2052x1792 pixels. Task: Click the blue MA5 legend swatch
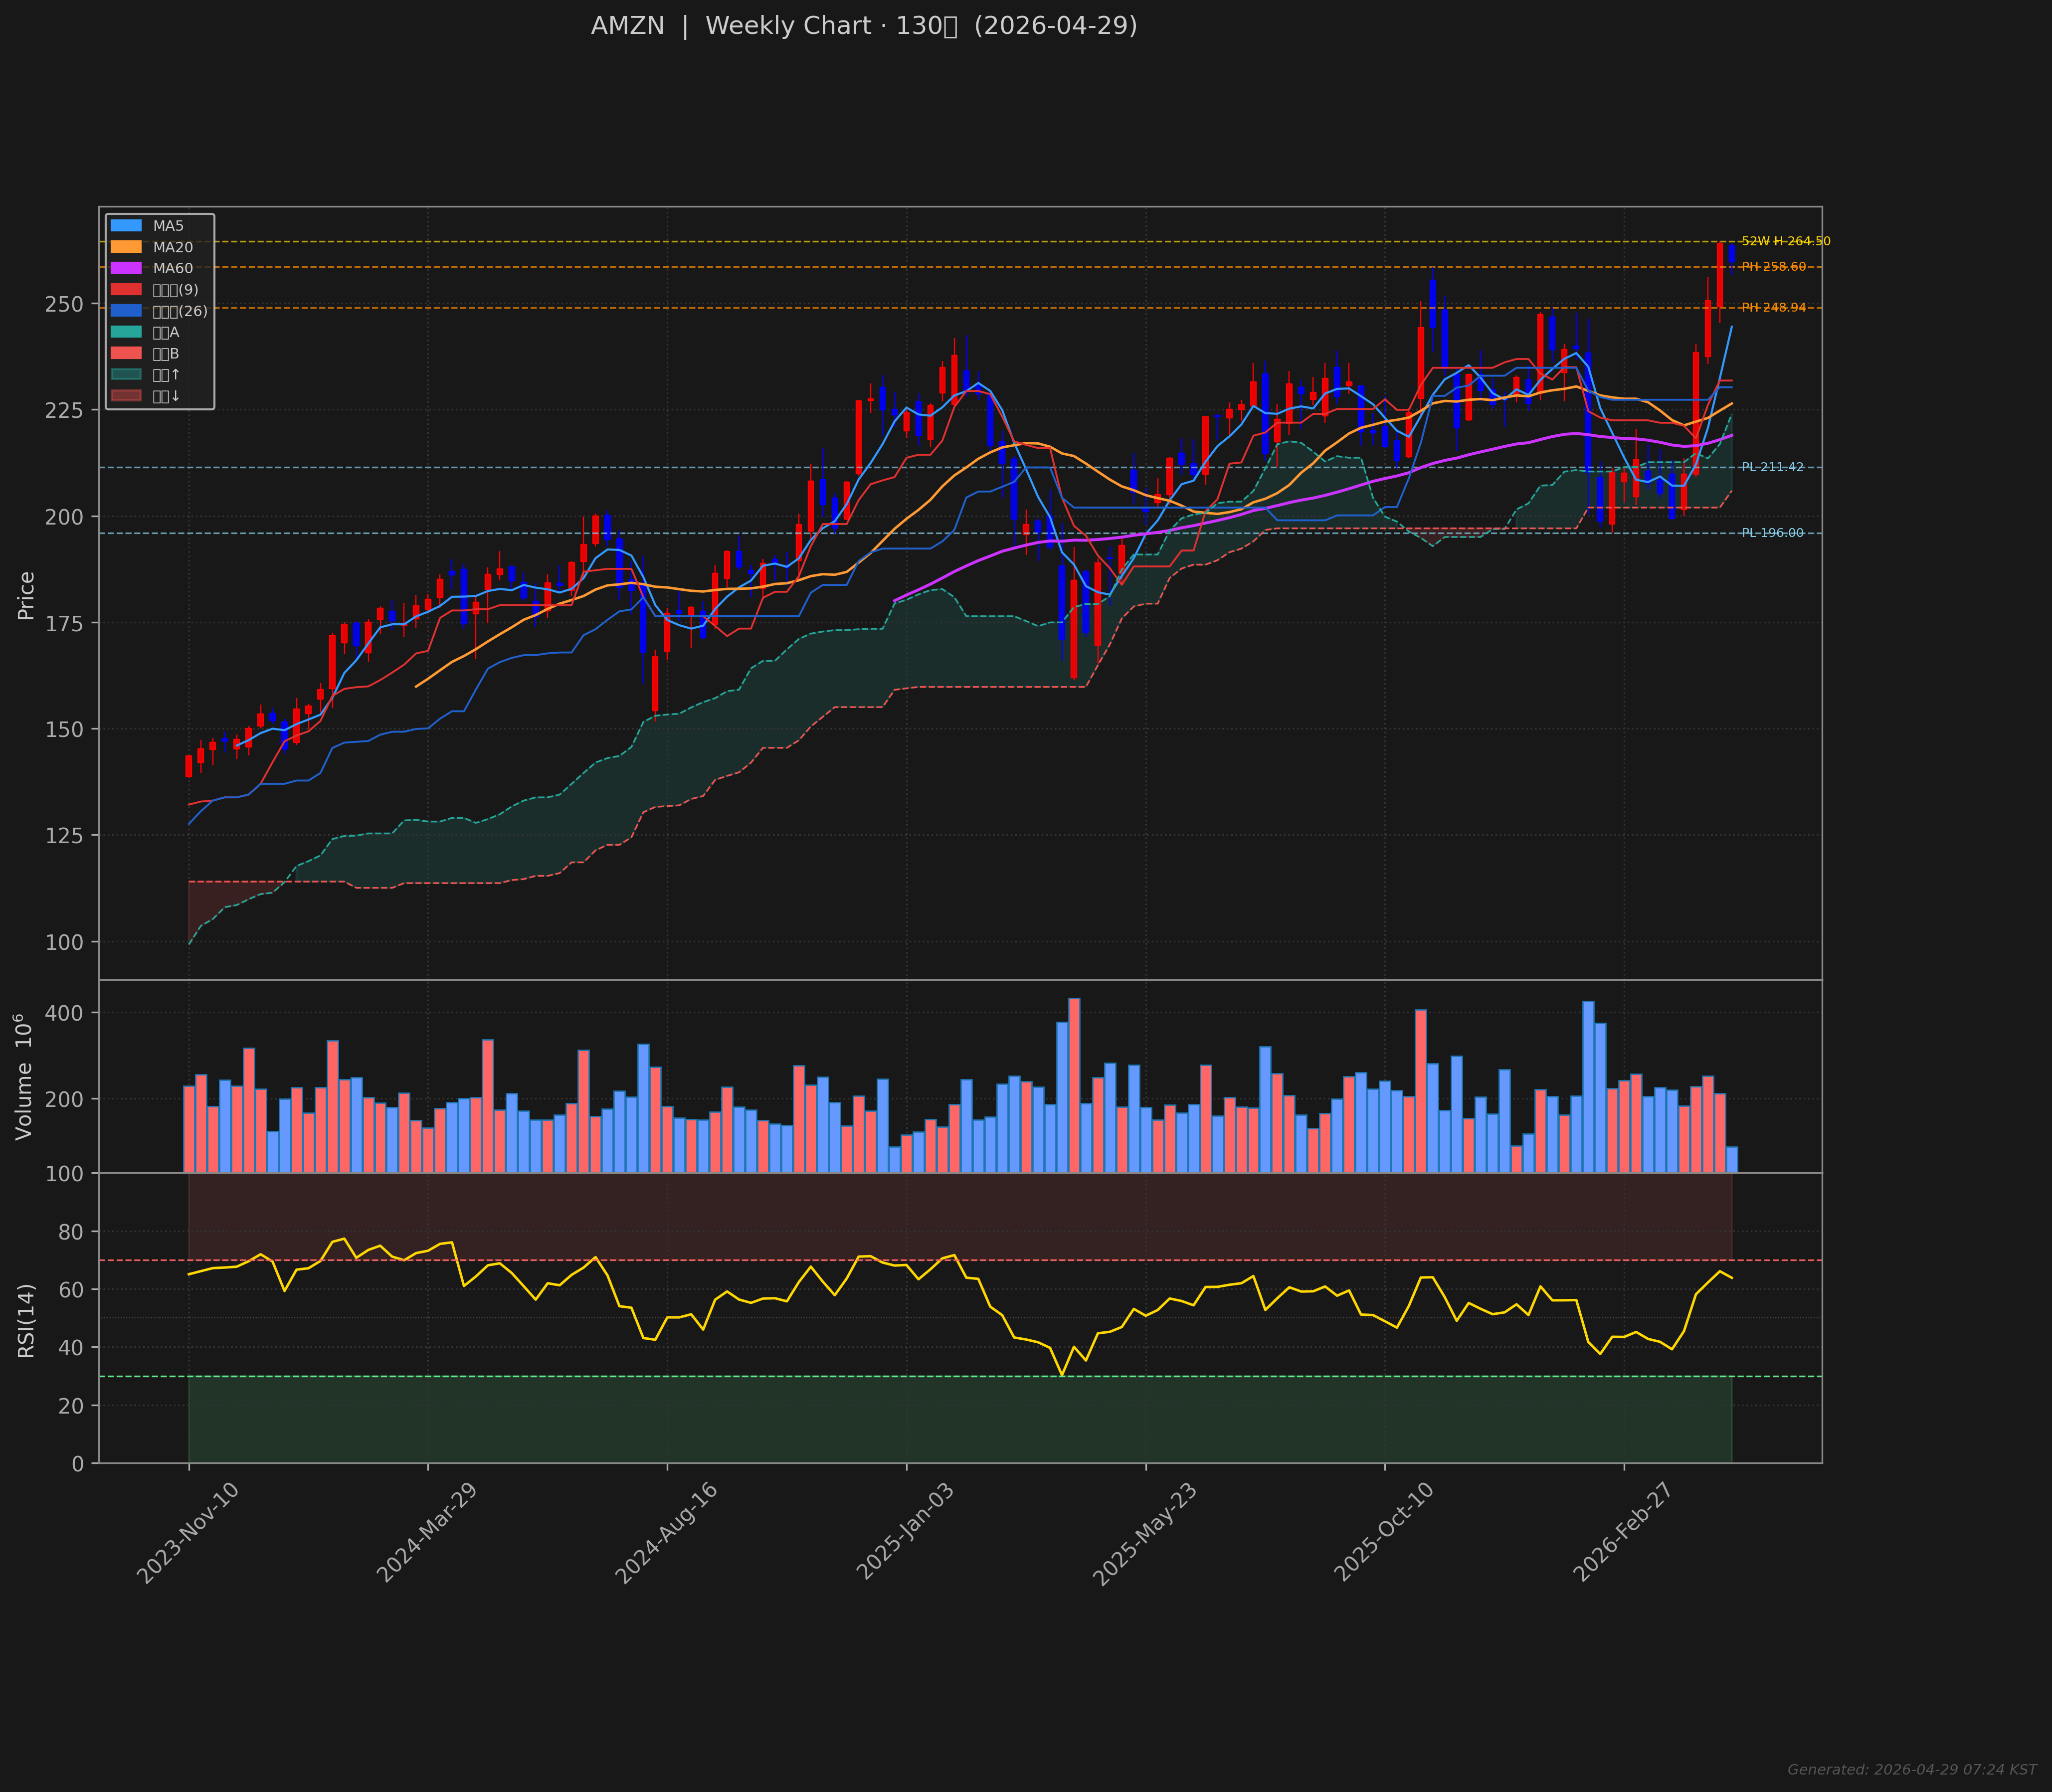[x=126, y=226]
